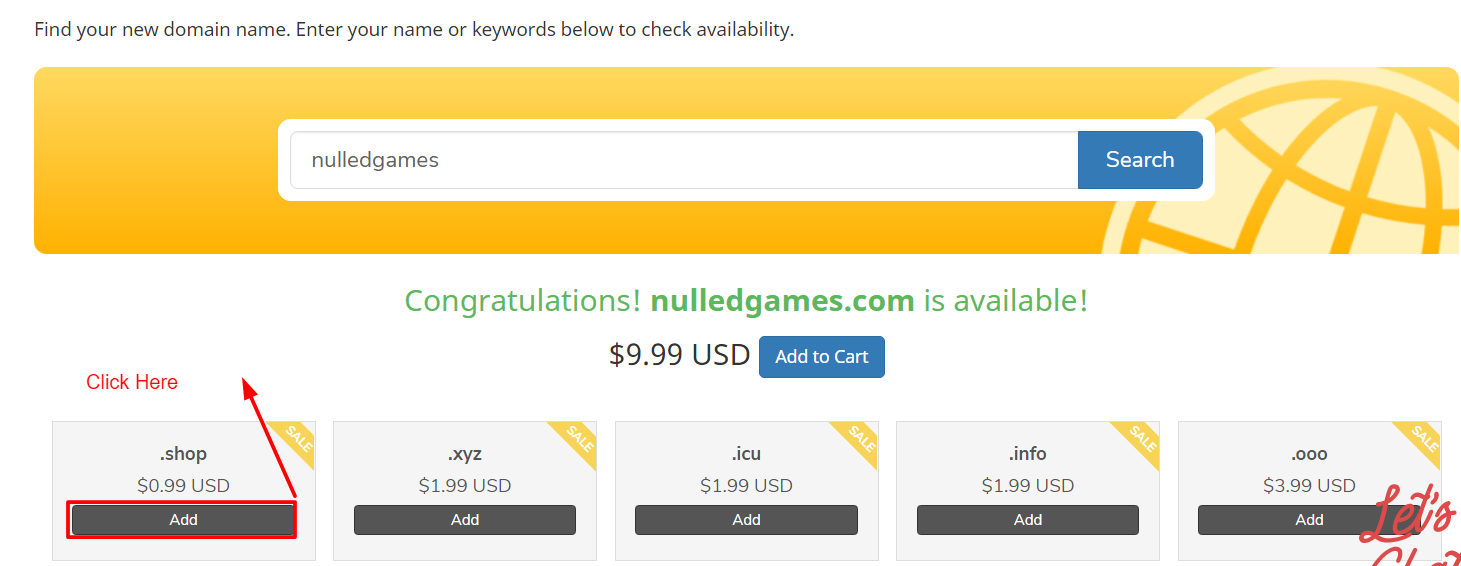Click the red Click Here annotation
The width and height of the screenshot is (1461, 566).
(132, 382)
